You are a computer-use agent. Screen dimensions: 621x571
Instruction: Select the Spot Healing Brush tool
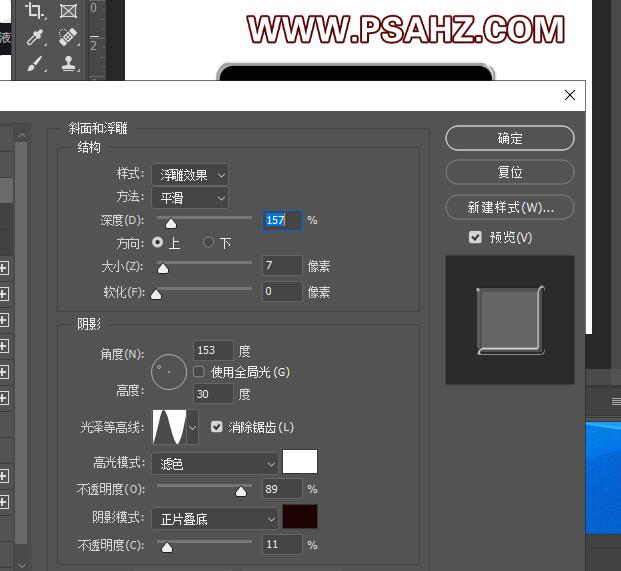point(68,37)
